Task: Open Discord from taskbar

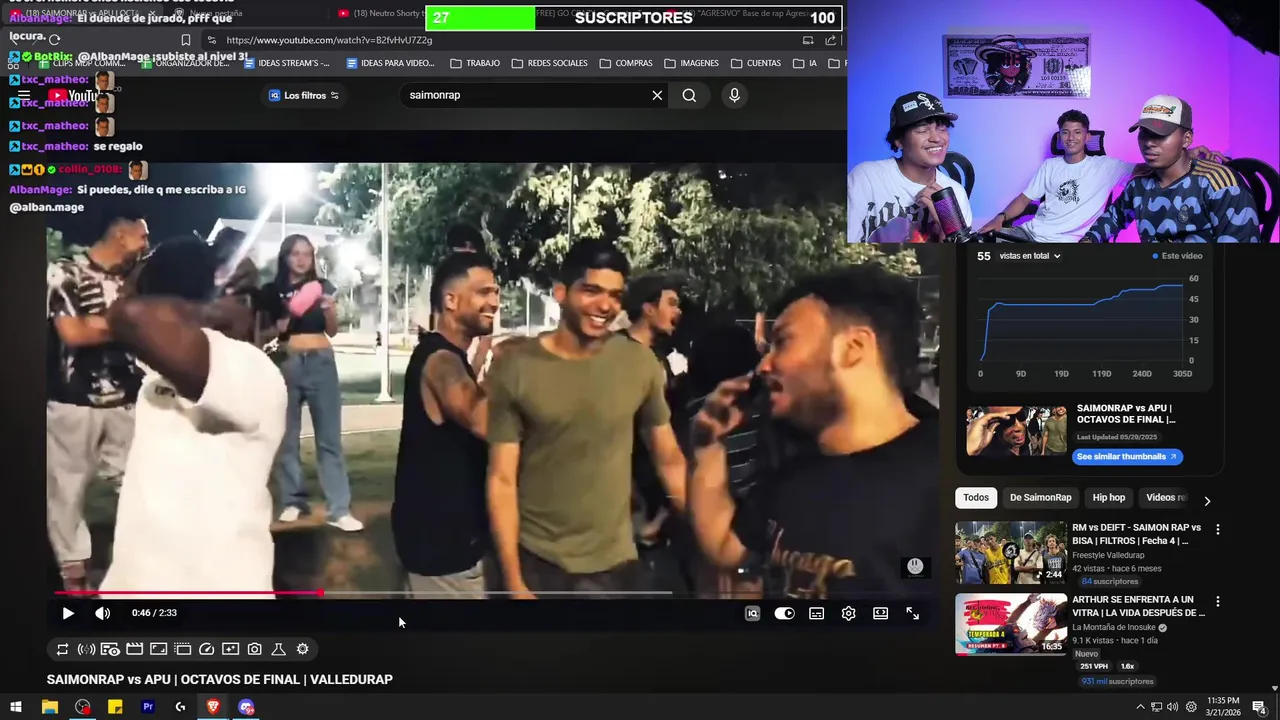Action: (246, 707)
